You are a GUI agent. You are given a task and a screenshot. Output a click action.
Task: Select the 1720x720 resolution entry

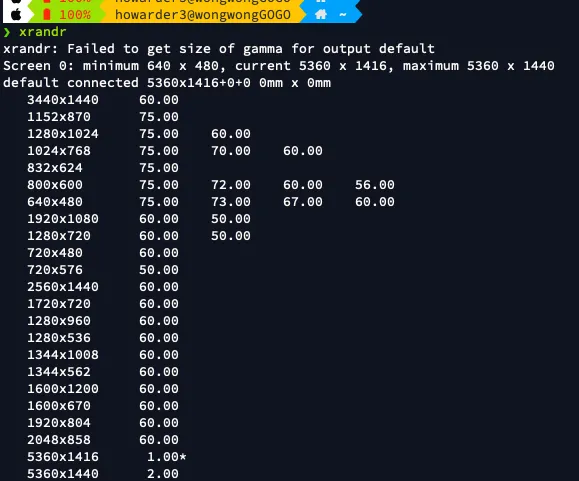(59, 303)
